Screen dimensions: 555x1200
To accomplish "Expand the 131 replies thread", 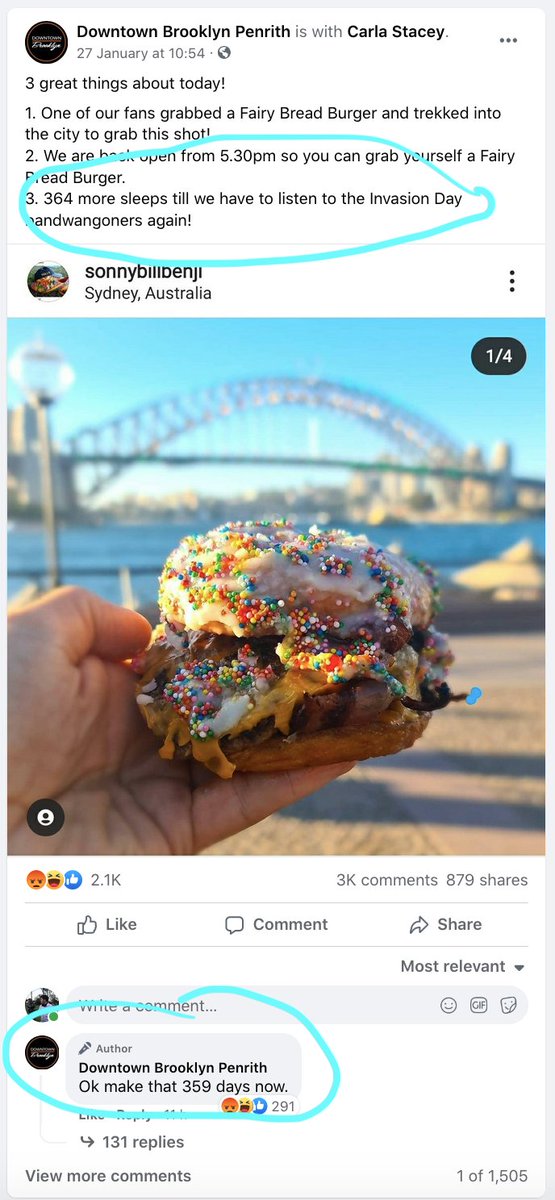I will pos(132,1142).
